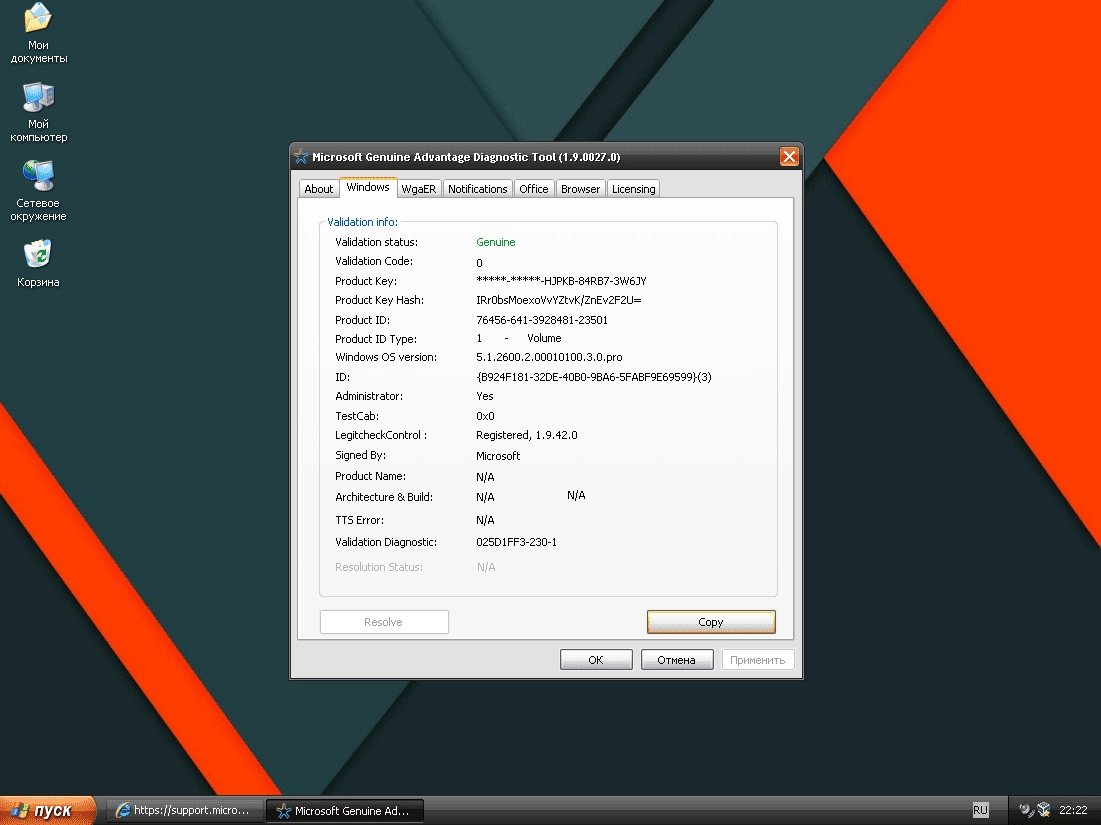The image size is (1101, 825).
Task: Click the Product Key value ending 3W6JY
Action: [561, 281]
